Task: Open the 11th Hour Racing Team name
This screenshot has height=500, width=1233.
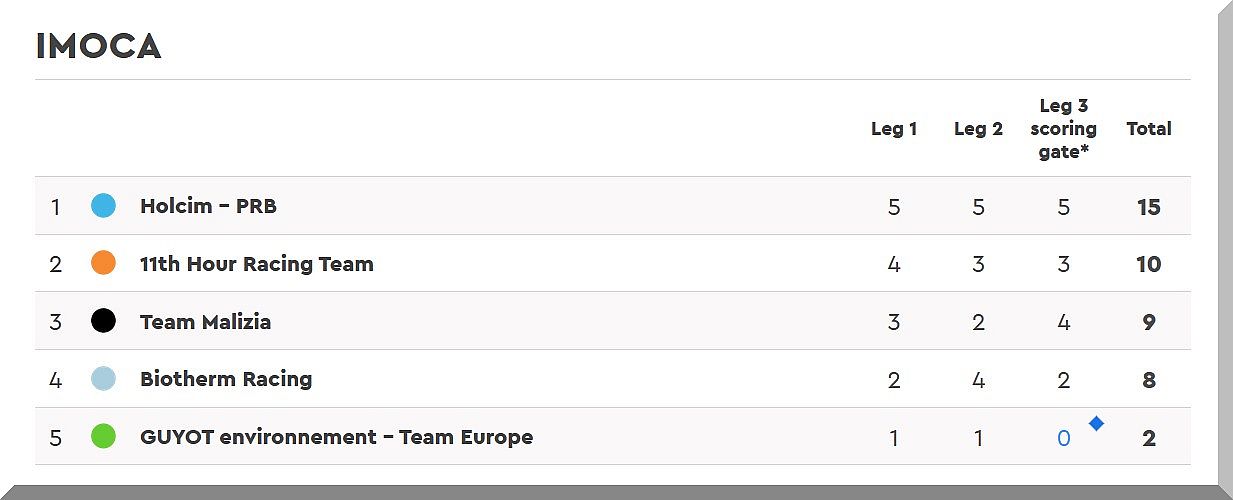Action: click(256, 264)
